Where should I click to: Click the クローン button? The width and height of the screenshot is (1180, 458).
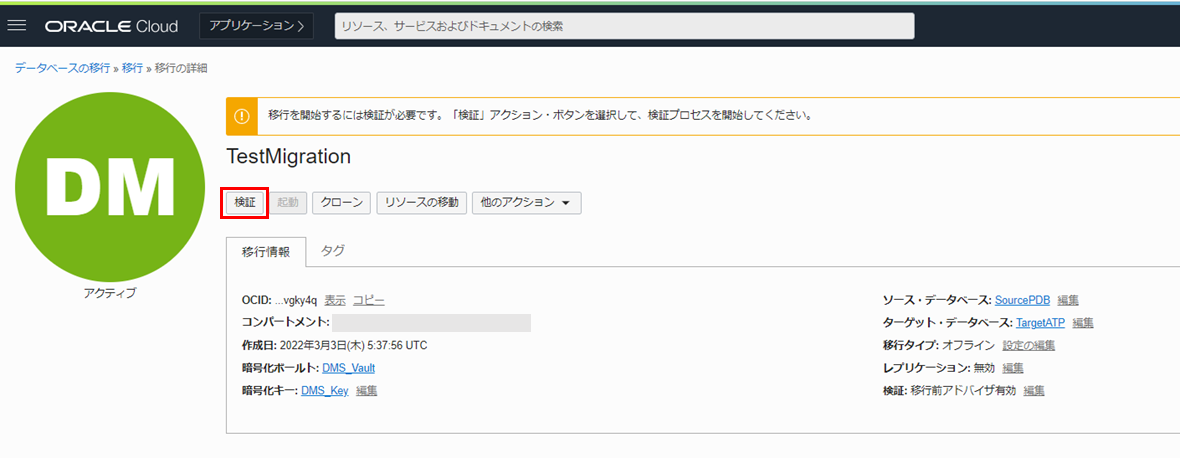pos(342,202)
